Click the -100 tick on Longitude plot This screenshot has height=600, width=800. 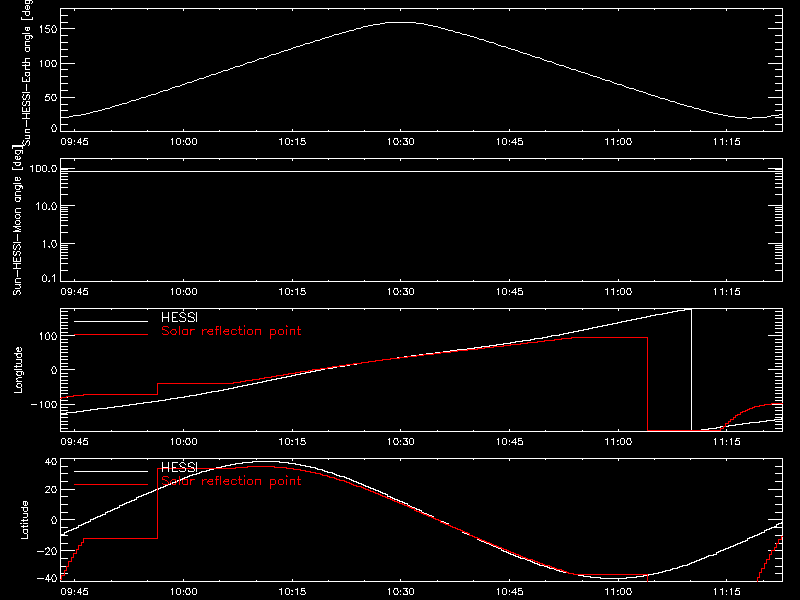[44, 404]
